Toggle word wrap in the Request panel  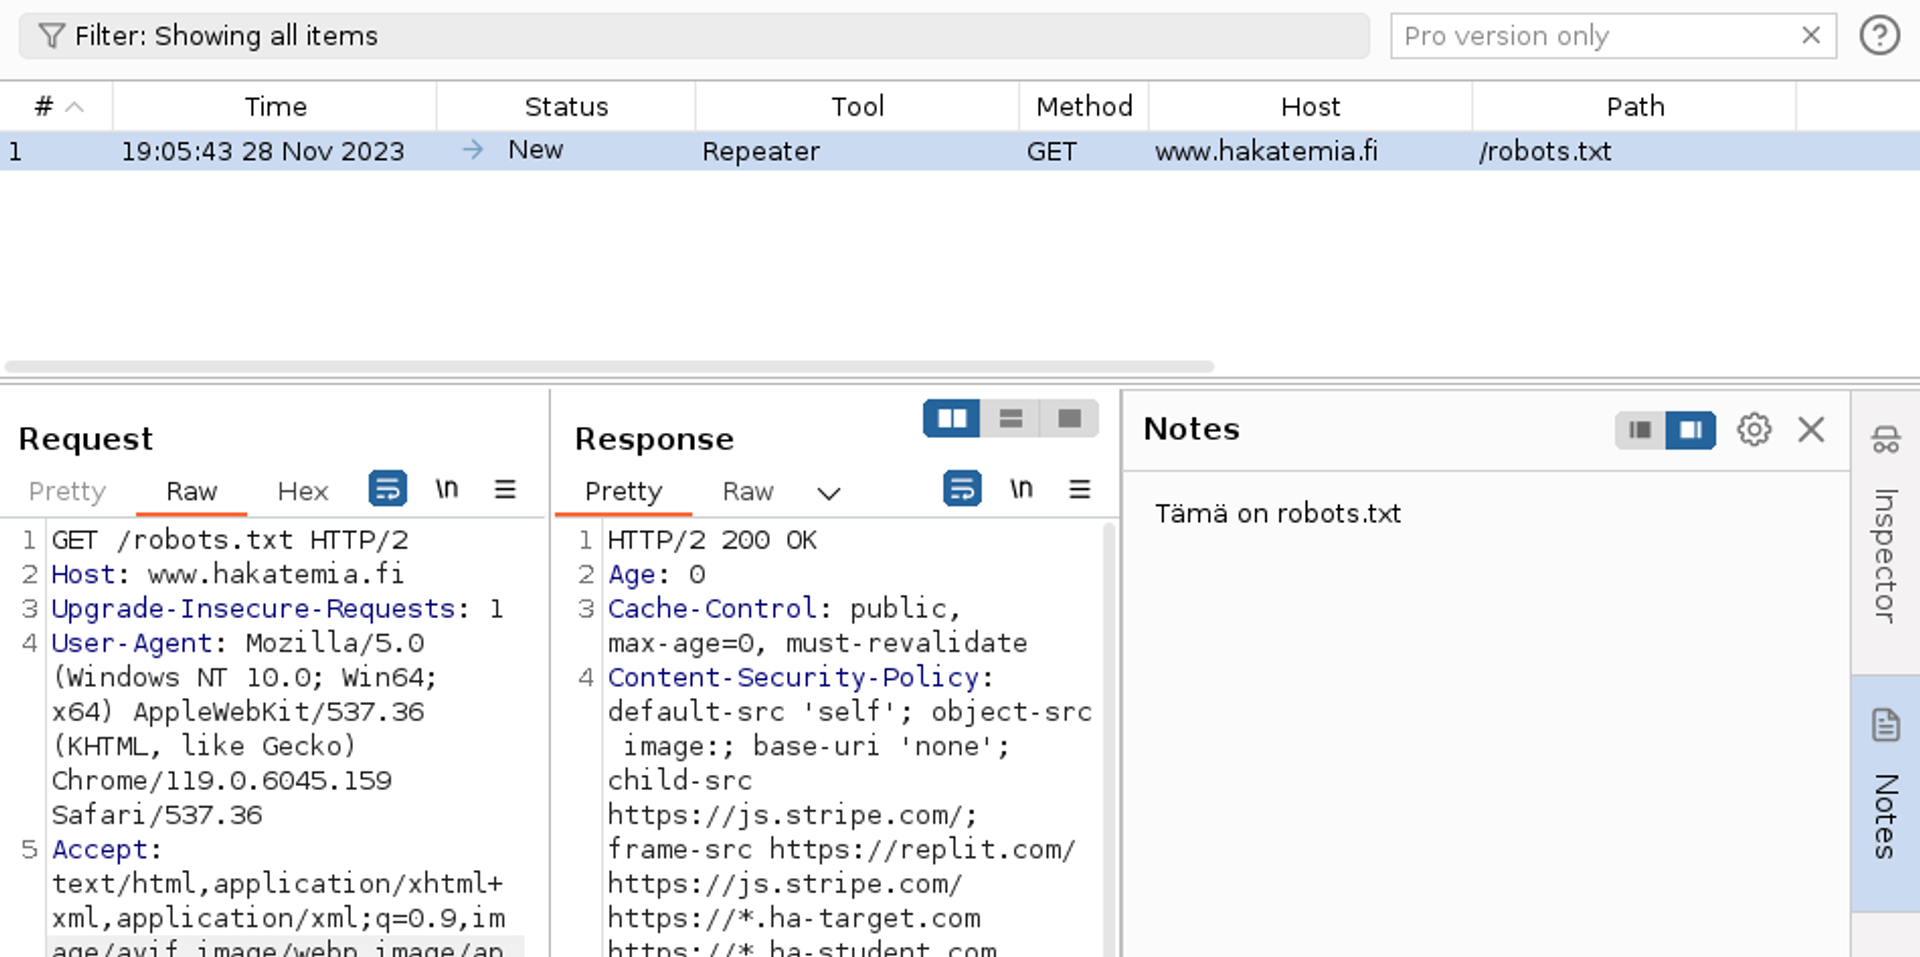click(x=388, y=489)
